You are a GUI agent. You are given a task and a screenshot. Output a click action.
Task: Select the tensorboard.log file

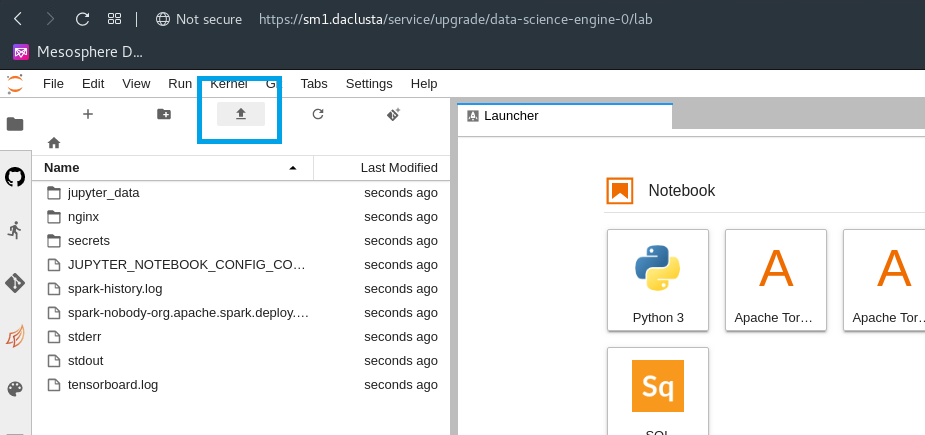pos(241,385)
